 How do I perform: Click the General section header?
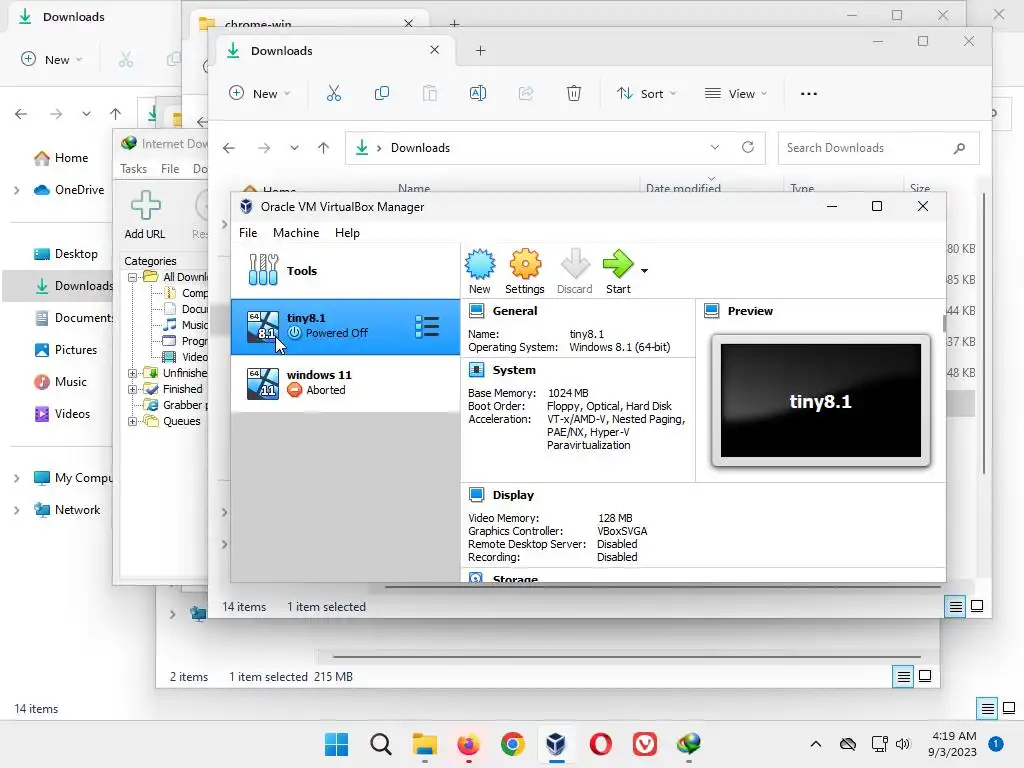pos(515,311)
